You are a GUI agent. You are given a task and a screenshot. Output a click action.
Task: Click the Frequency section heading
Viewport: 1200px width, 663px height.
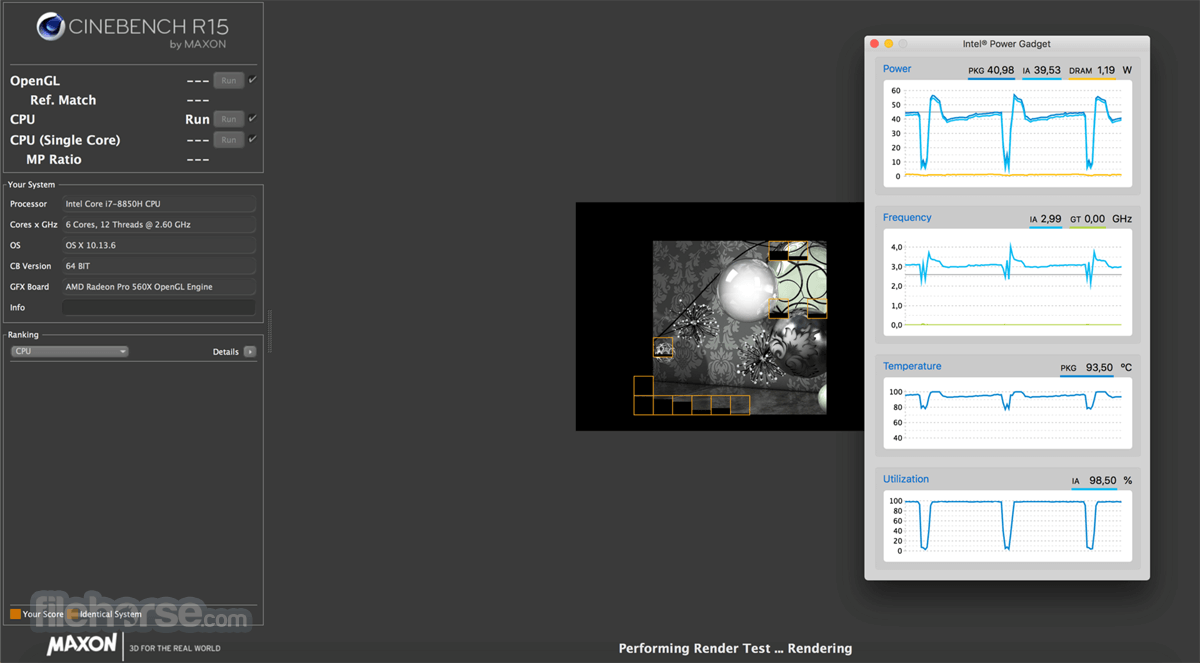[x=907, y=217]
